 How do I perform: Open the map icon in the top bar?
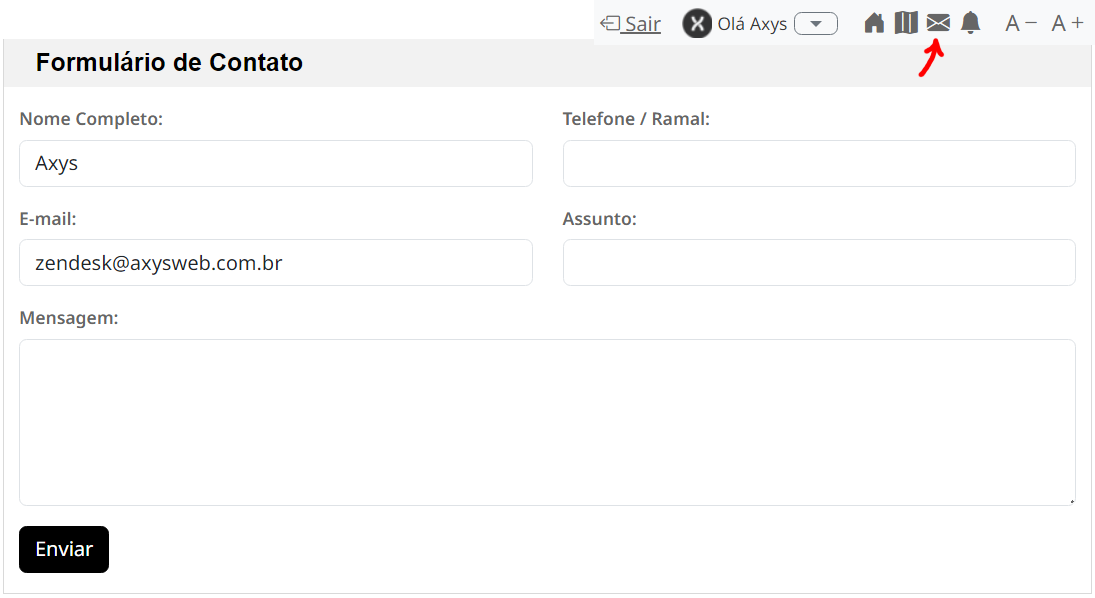click(906, 23)
